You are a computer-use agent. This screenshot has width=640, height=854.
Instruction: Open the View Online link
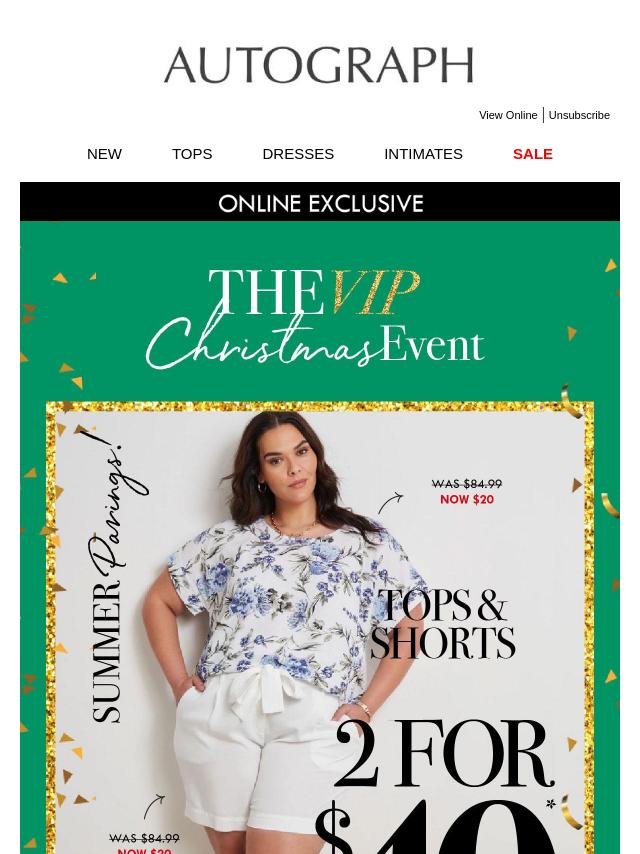[508, 115]
